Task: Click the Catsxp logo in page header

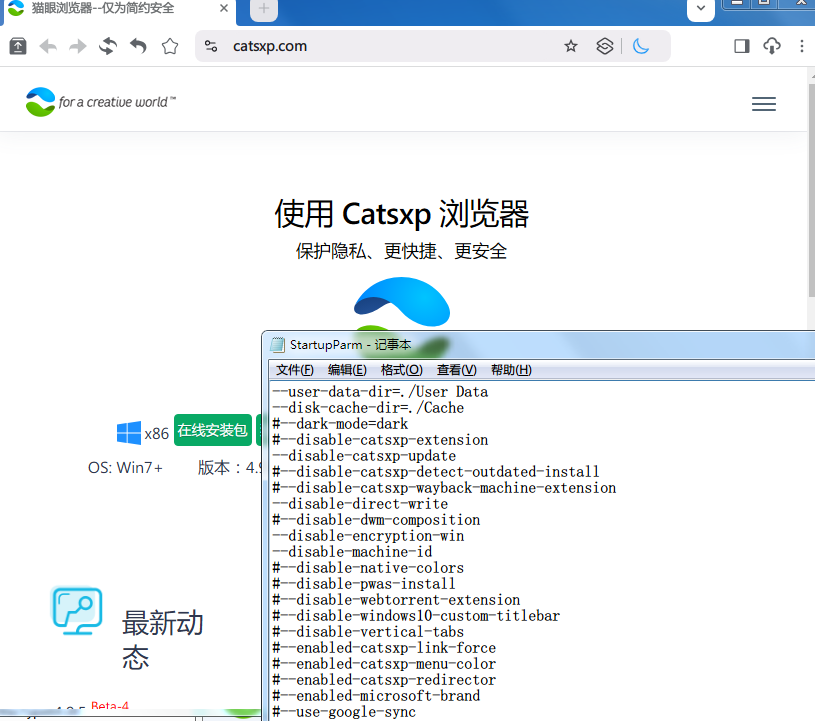Action: (x=101, y=102)
